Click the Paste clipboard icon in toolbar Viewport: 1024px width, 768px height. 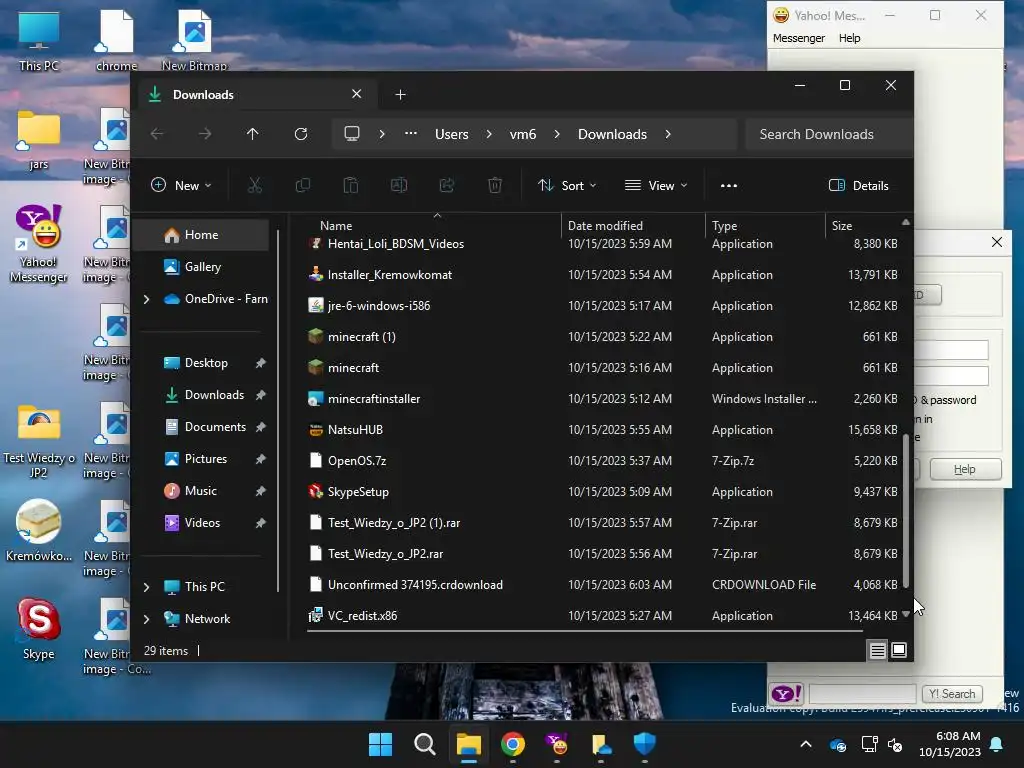(x=351, y=185)
